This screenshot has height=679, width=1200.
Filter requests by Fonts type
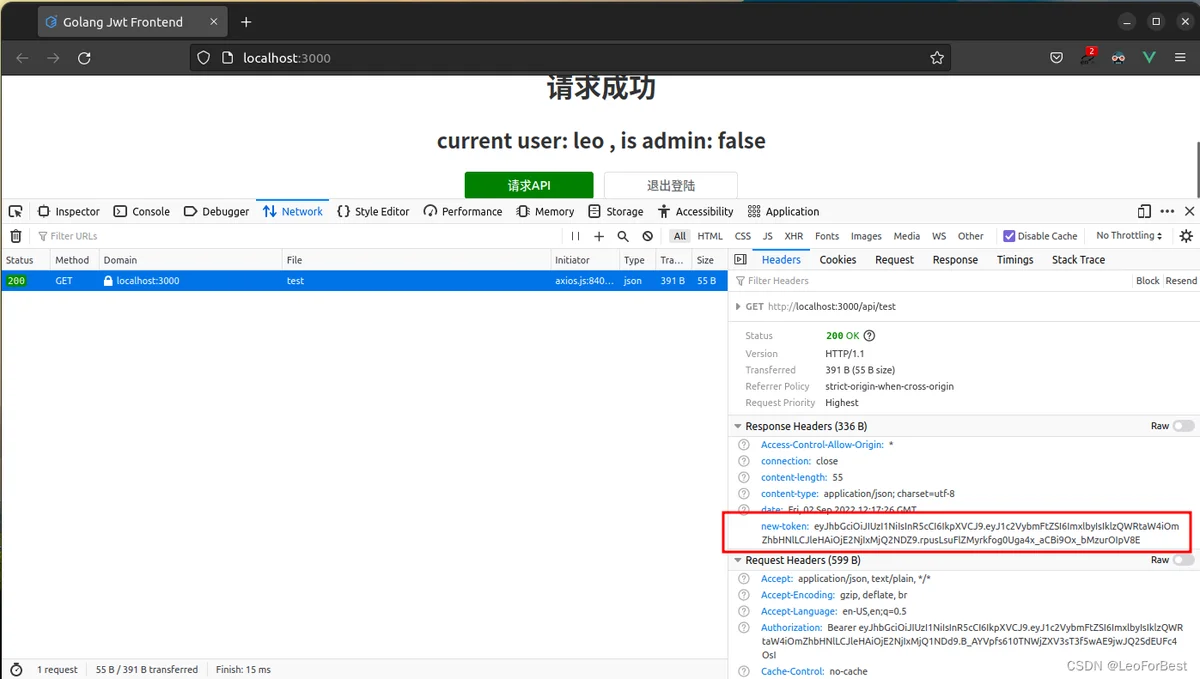[827, 236]
